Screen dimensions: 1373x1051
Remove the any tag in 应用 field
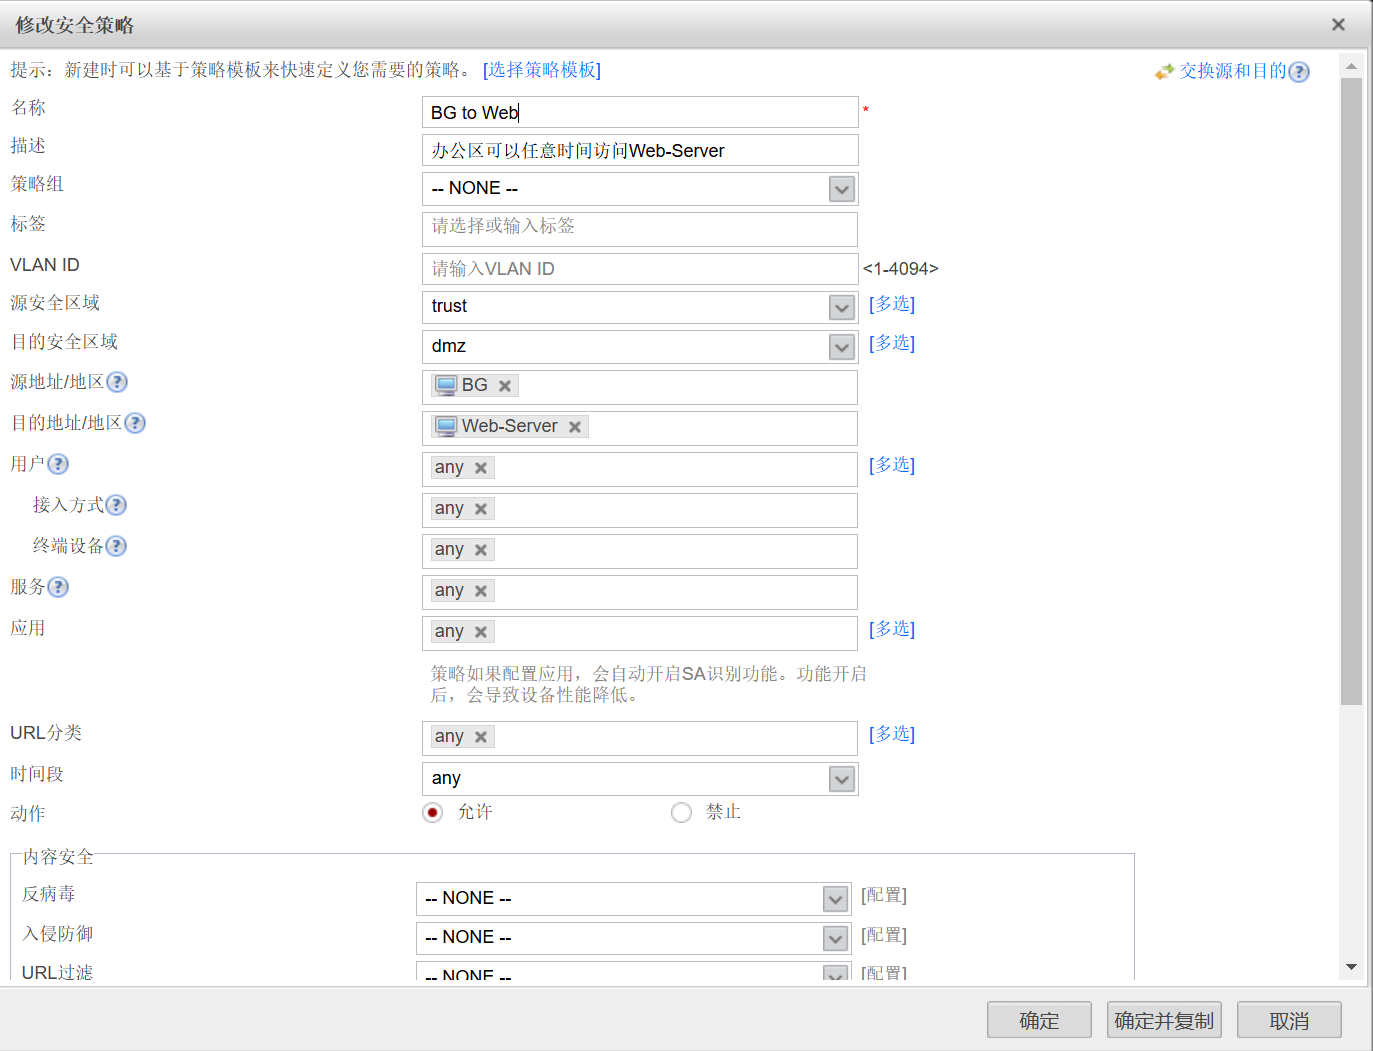[x=481, y=632]
